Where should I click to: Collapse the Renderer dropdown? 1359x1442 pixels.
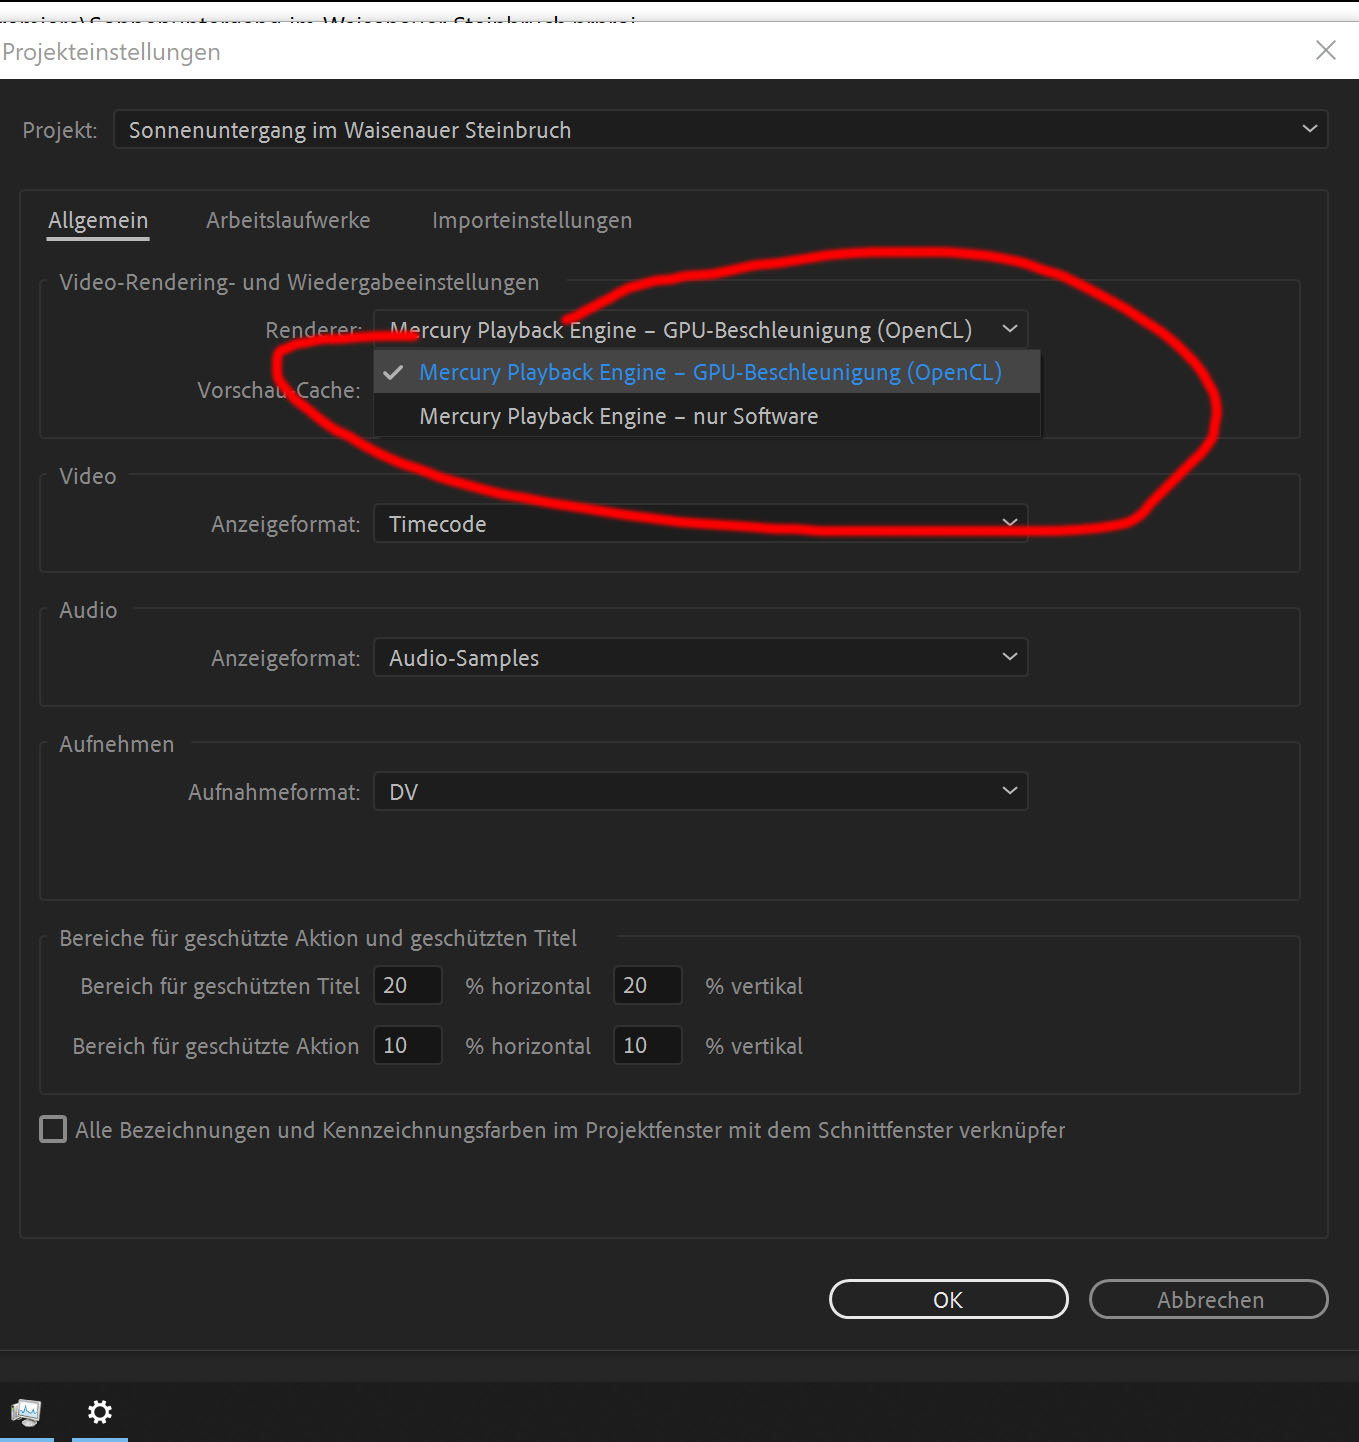700,330
